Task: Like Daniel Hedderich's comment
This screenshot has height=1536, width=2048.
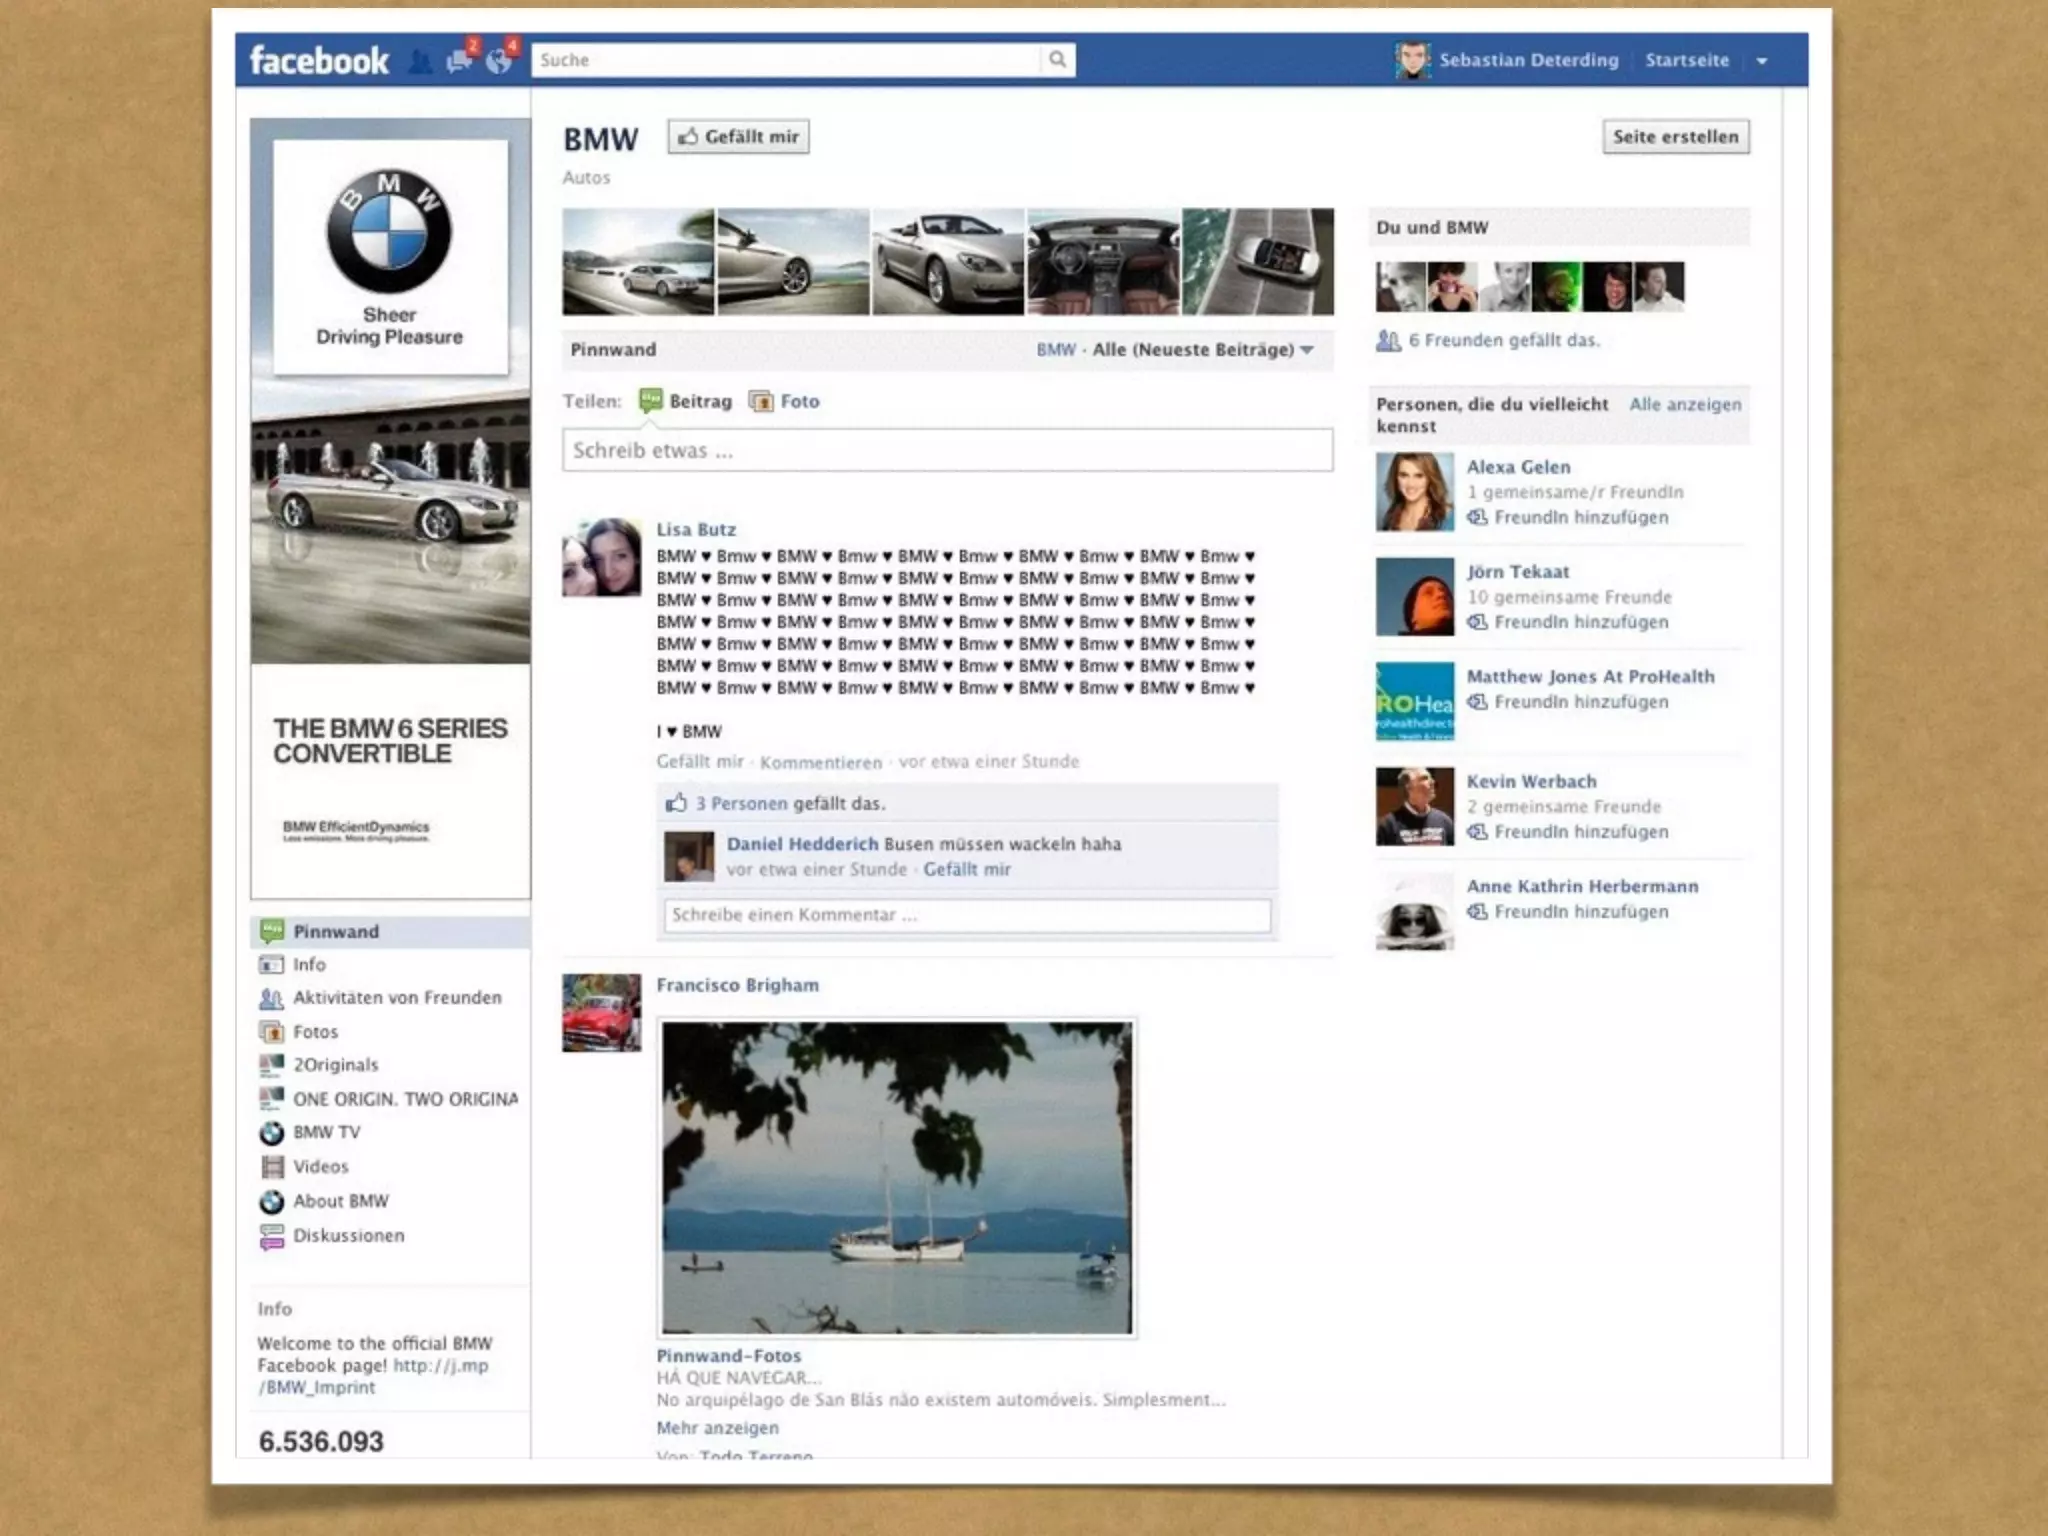Action: [x=966, y=870]
